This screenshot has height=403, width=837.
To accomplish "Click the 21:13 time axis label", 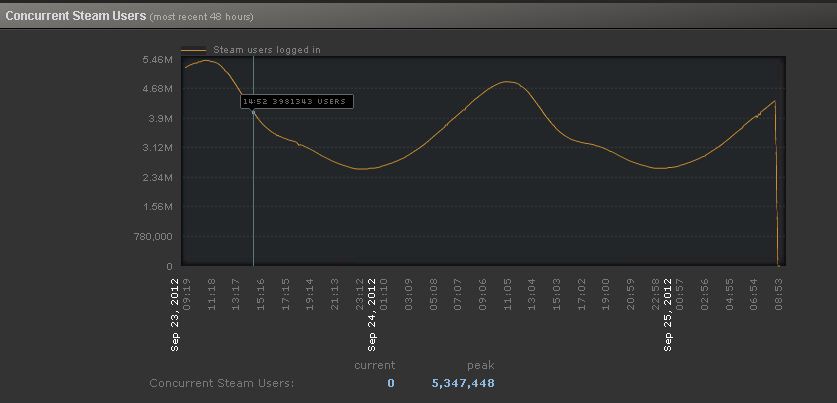I will [x=335, y=294].
